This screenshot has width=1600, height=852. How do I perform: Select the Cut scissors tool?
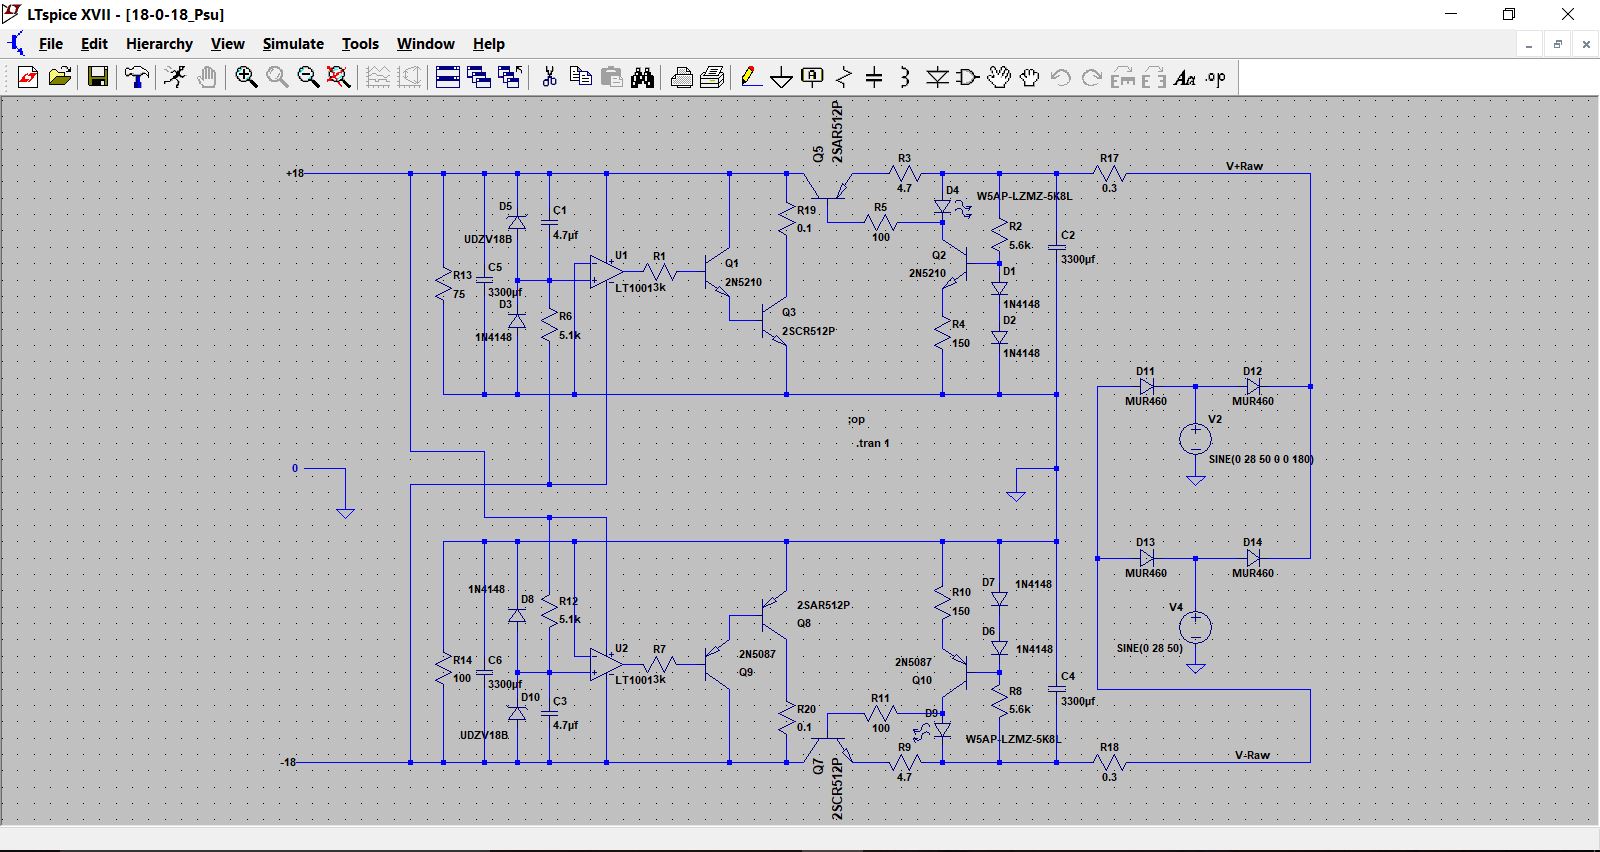point(549,77)
